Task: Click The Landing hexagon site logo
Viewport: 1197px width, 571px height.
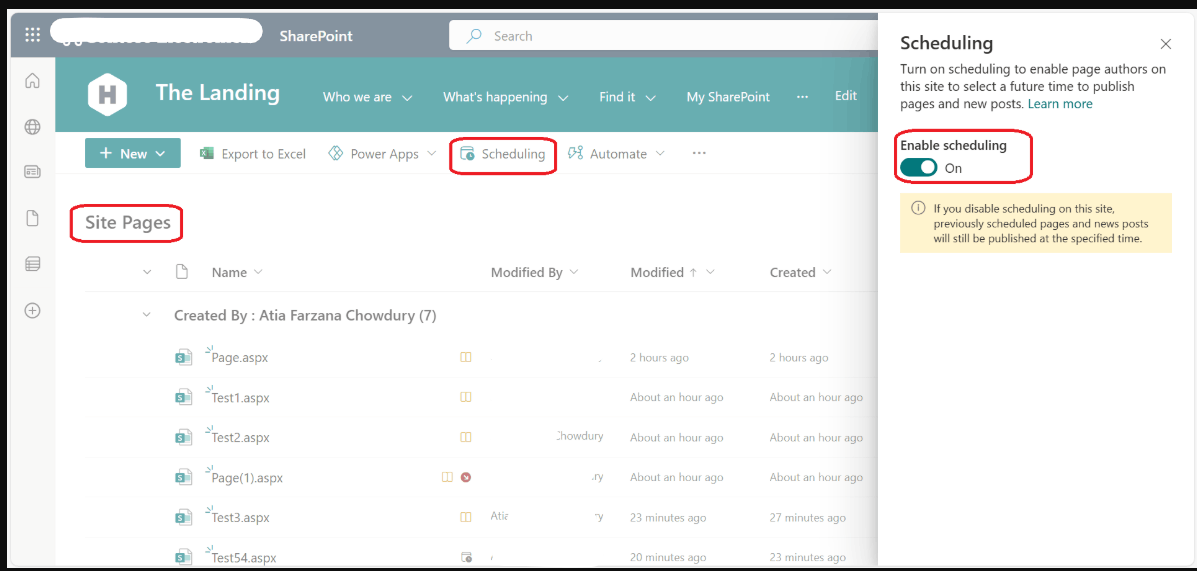Action: pos(107,95)
